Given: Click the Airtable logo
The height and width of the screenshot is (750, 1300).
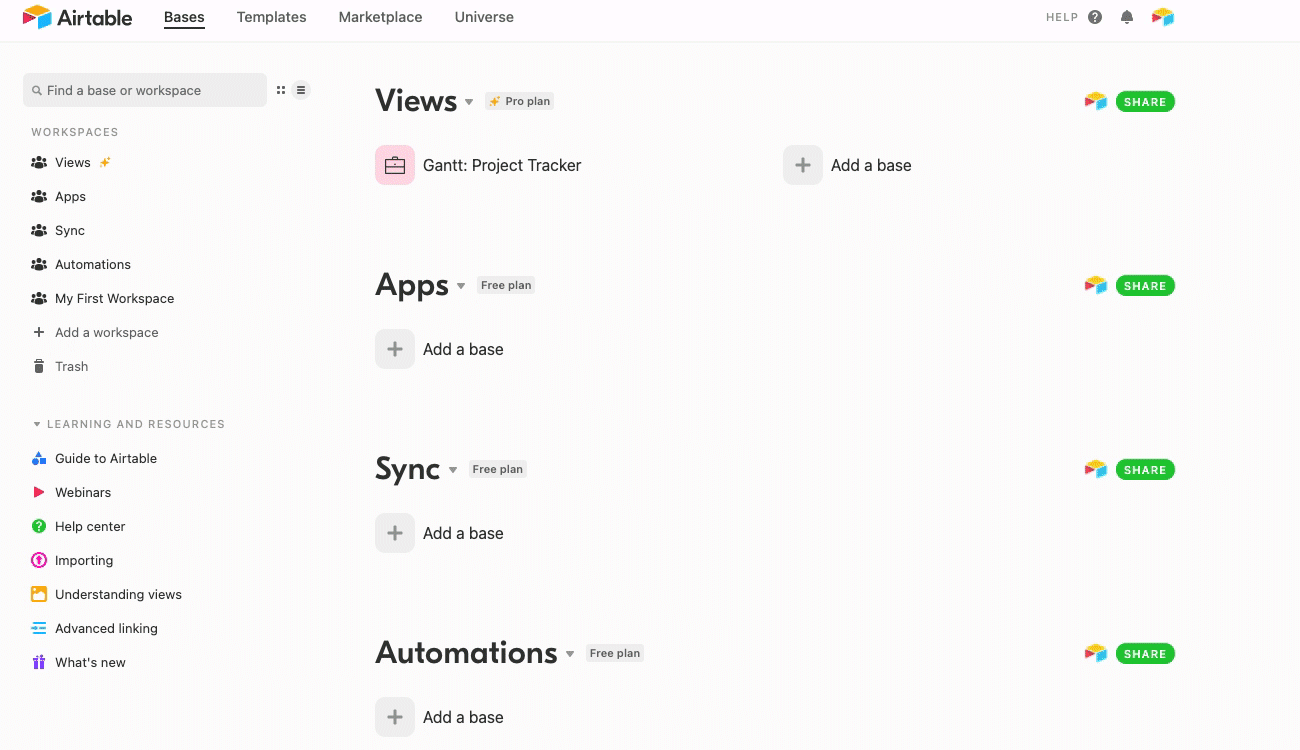Looking at the screenshot, I should tap(77, 17).
